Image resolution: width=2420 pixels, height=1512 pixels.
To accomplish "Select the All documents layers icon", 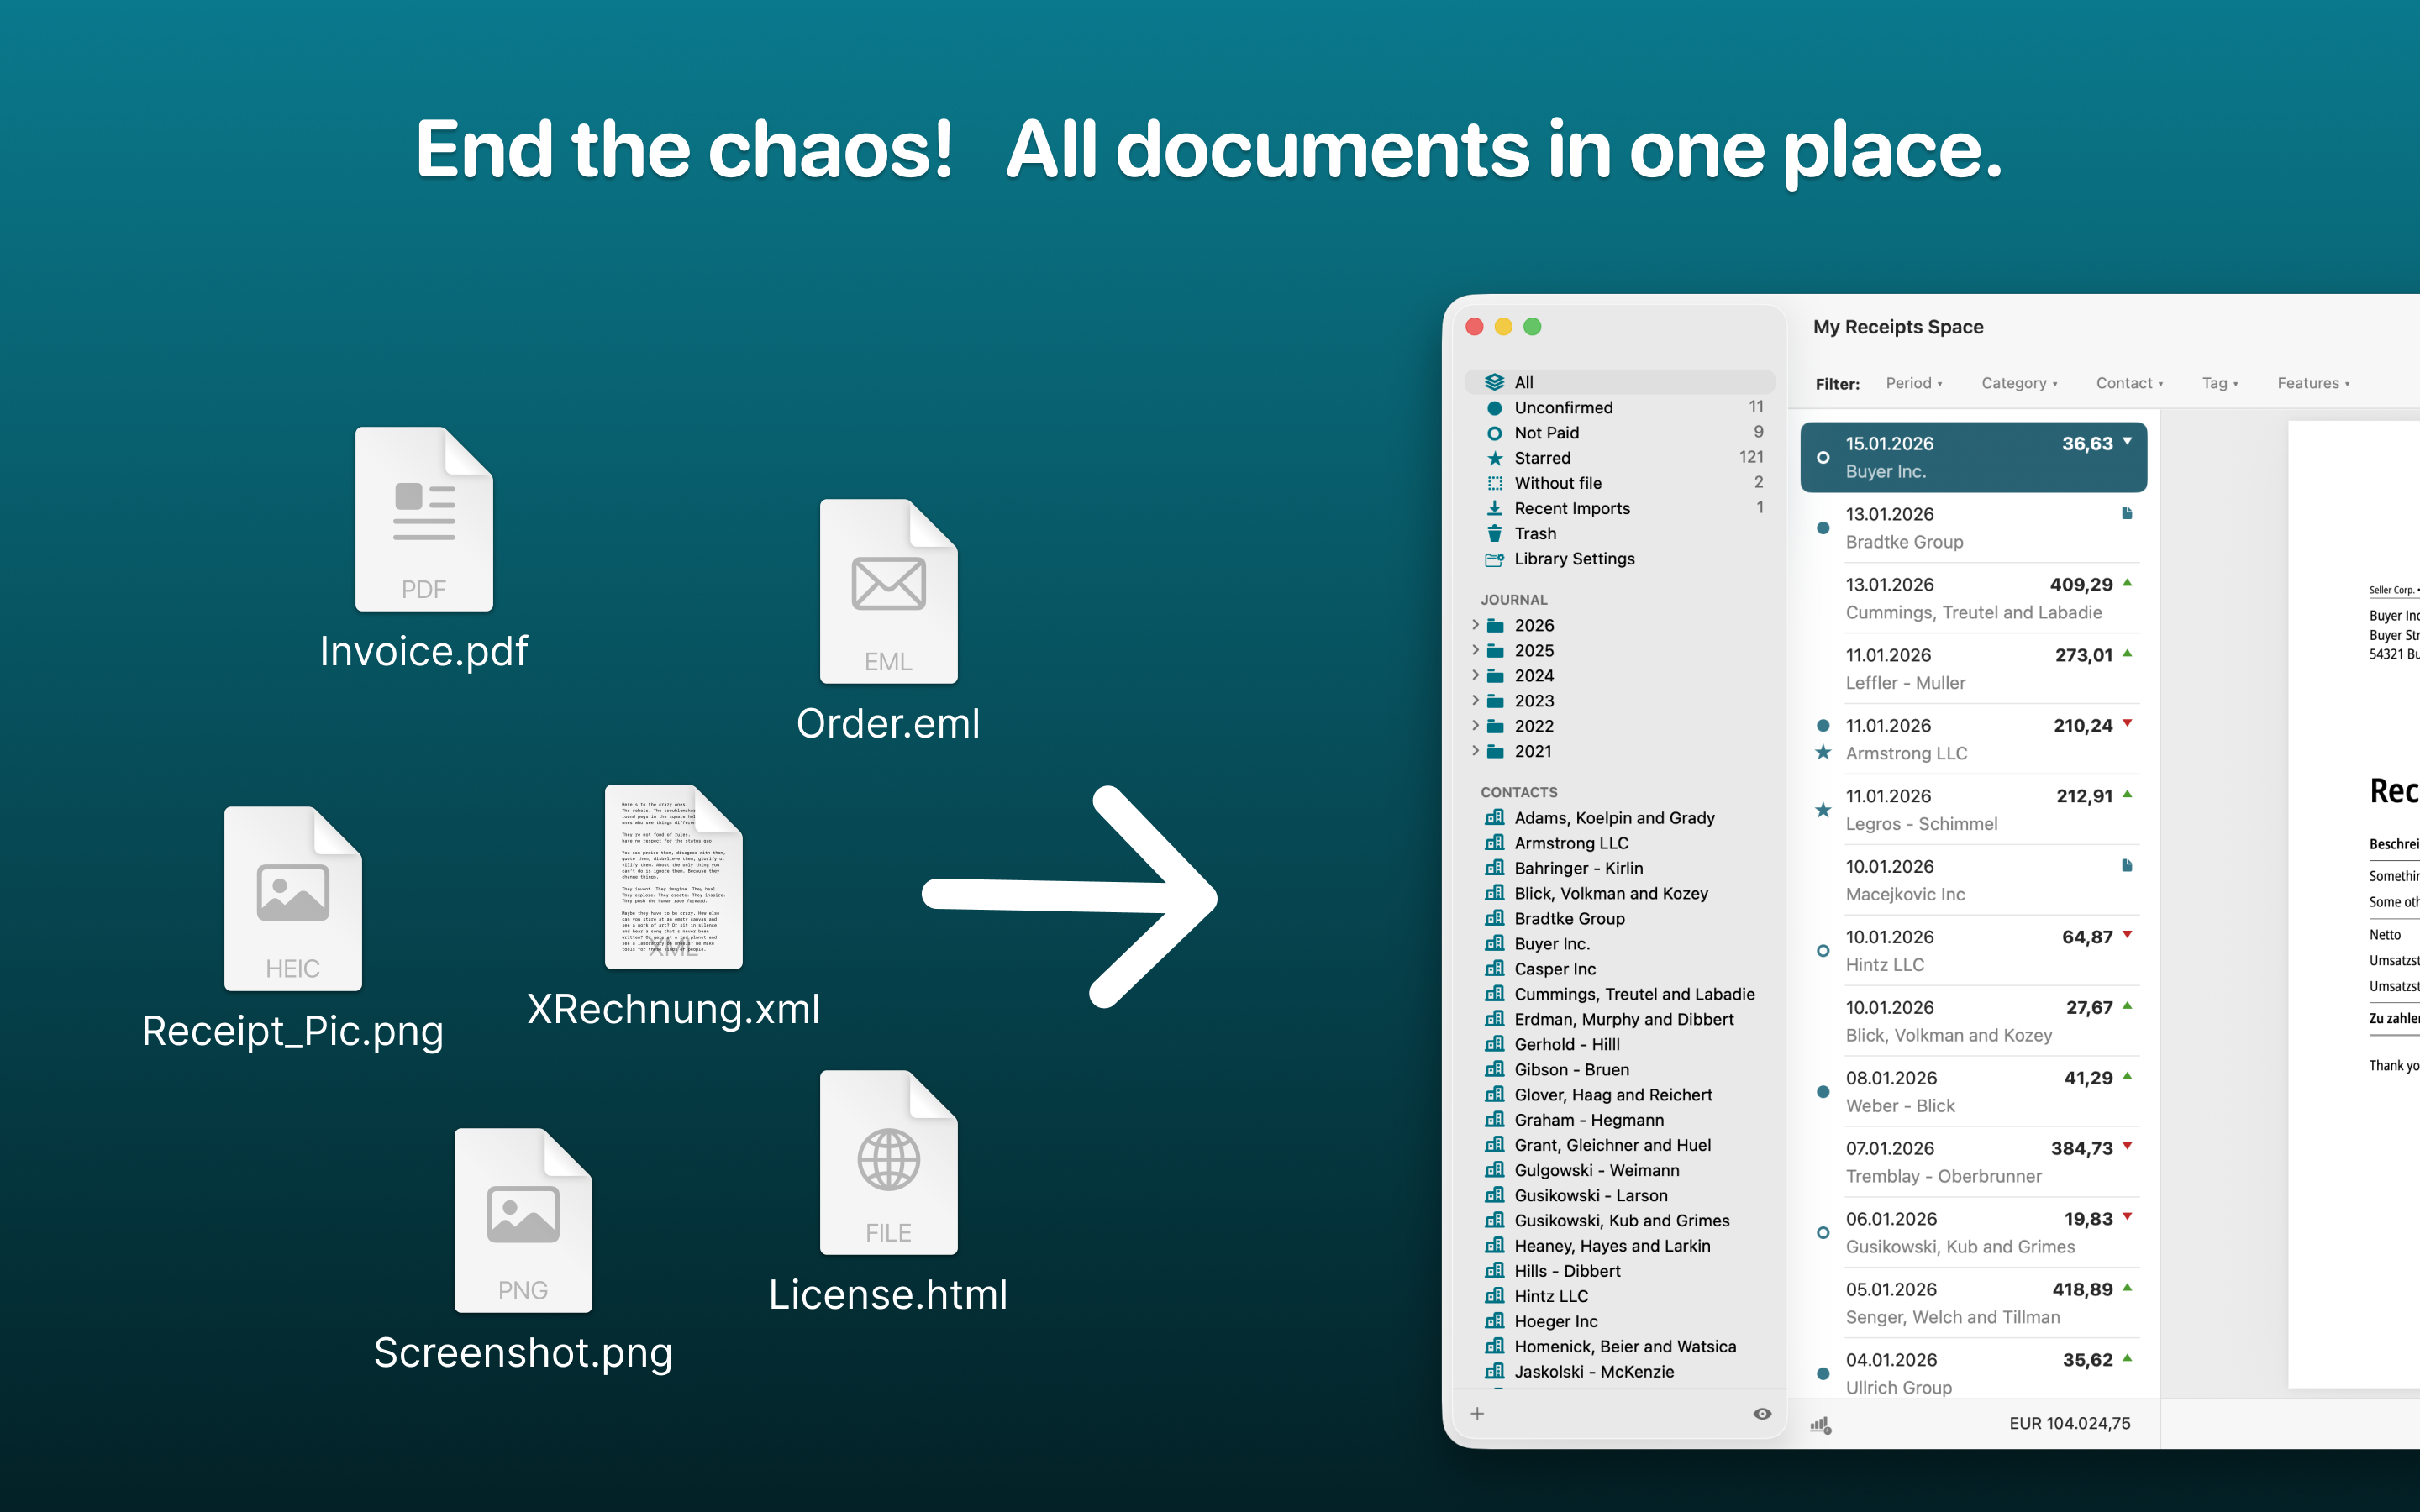I will [x=1494, y=382].
